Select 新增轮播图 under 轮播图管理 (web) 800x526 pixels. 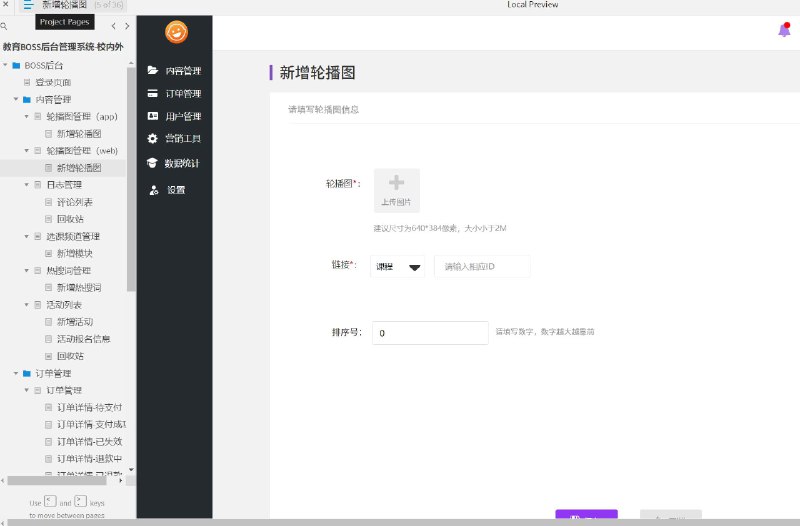click(79, 168)
